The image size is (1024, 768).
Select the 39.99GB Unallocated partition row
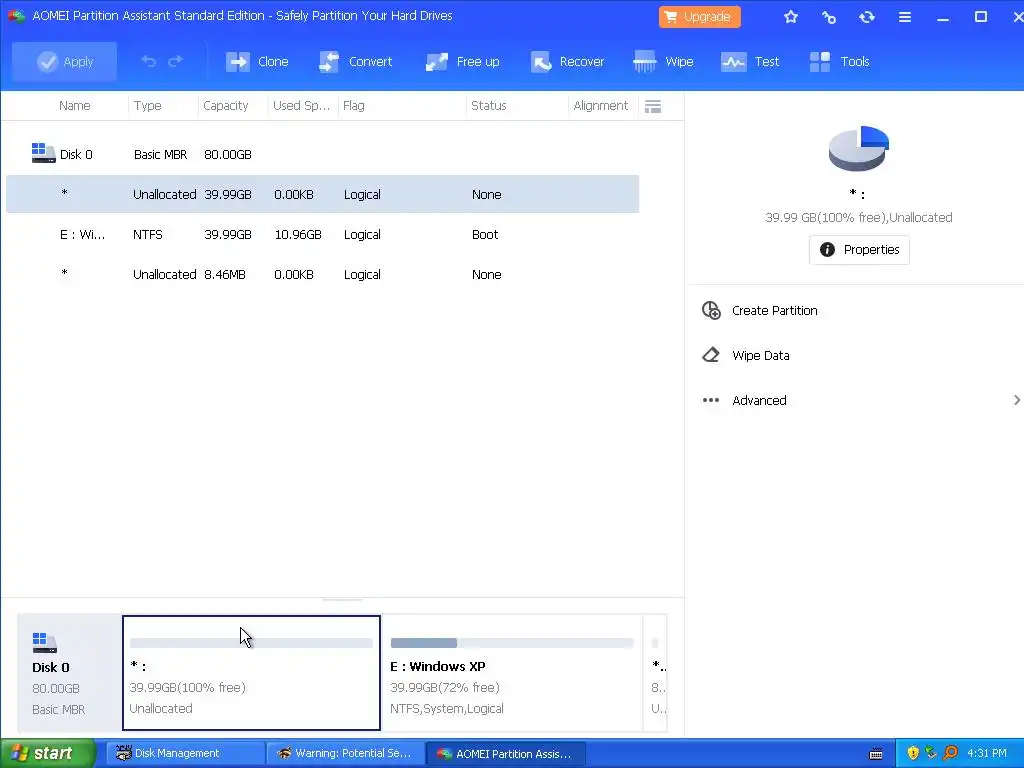322,194
